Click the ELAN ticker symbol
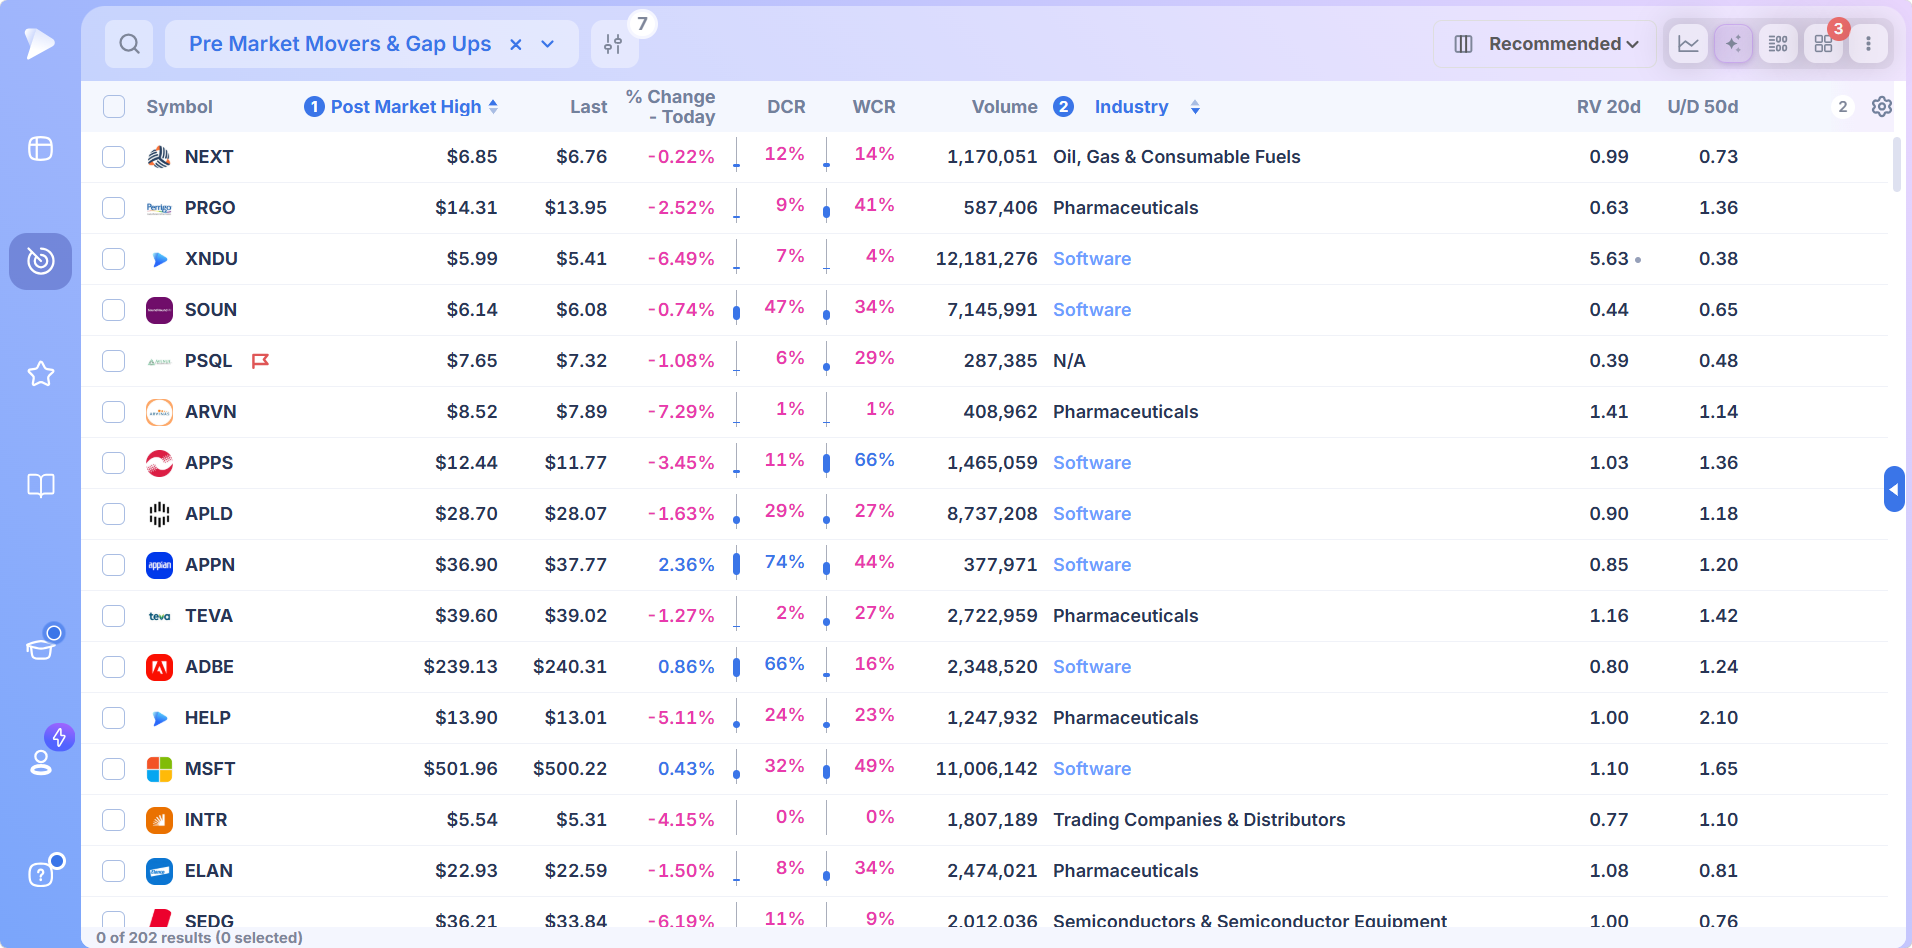 209,871
